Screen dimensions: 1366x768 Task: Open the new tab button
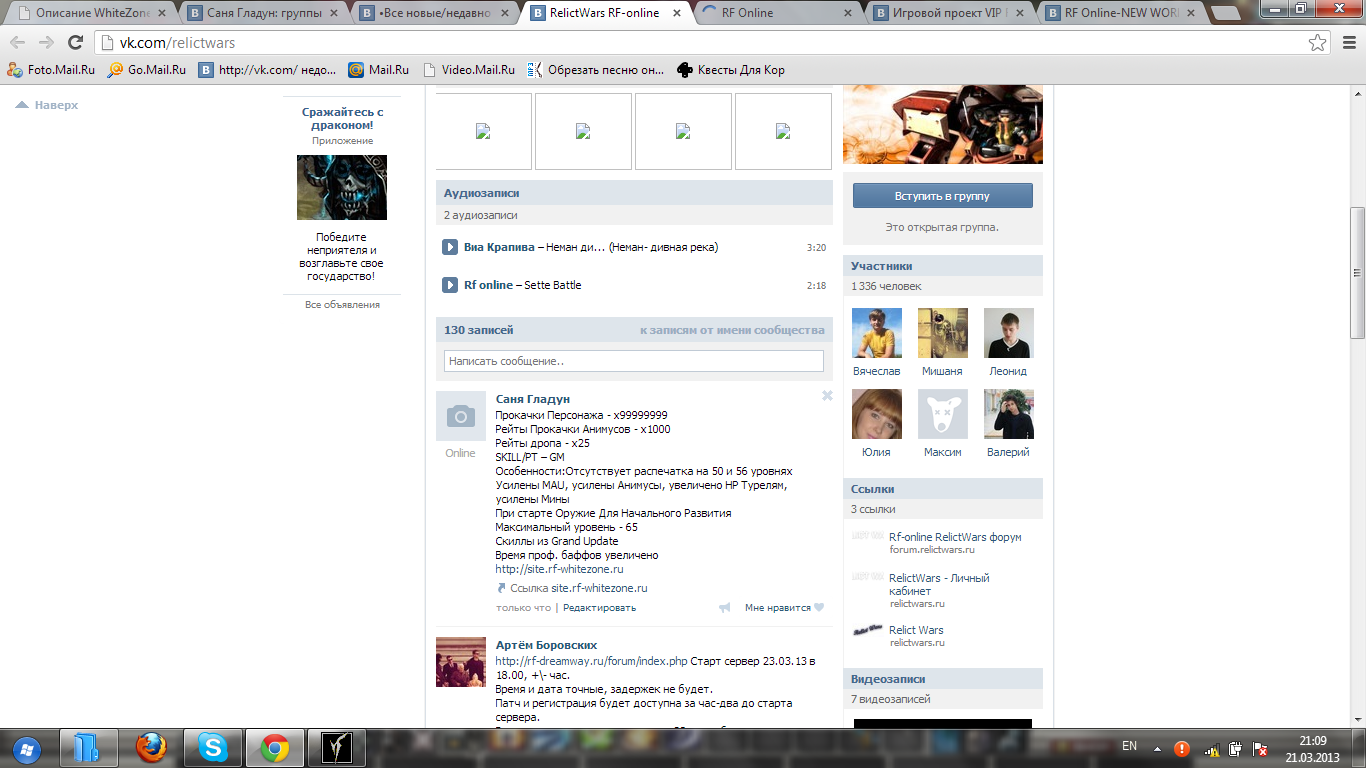(1224, 13)
